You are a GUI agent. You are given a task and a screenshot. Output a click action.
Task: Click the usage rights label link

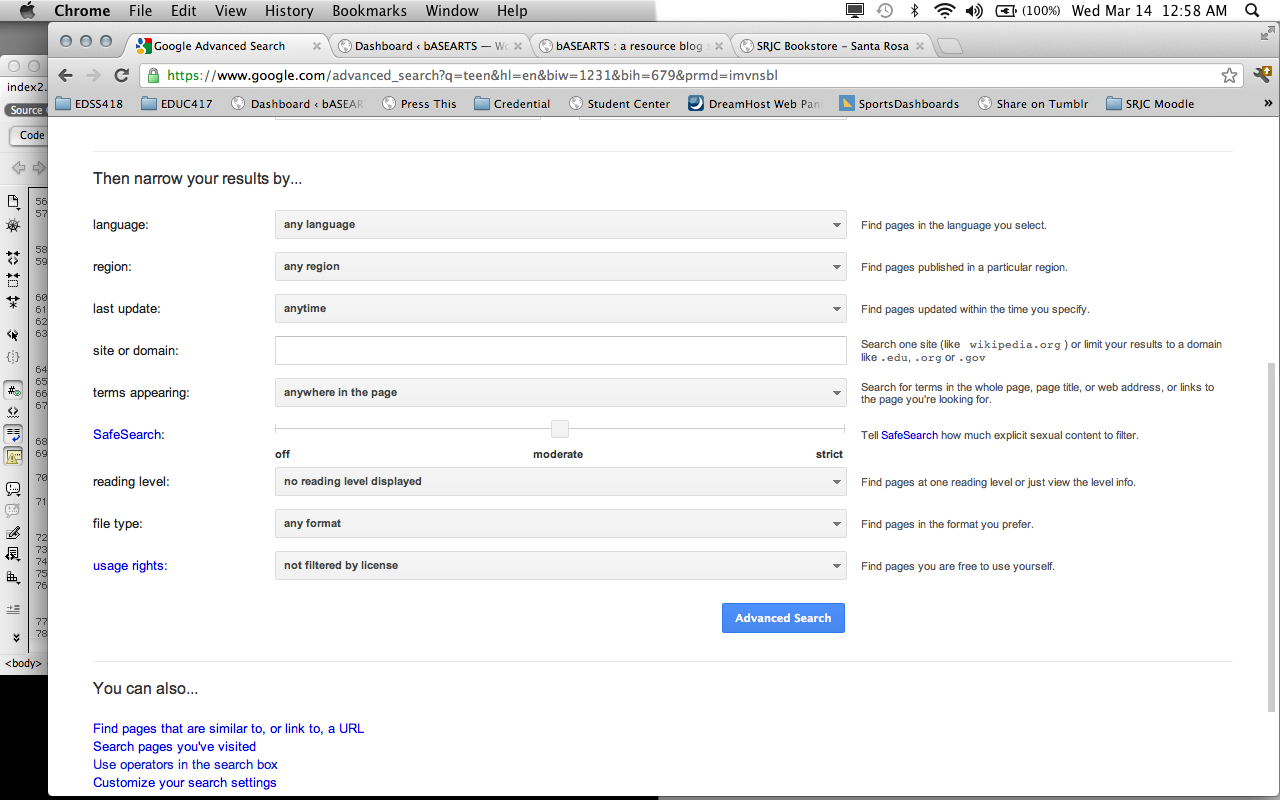[130, 566]
